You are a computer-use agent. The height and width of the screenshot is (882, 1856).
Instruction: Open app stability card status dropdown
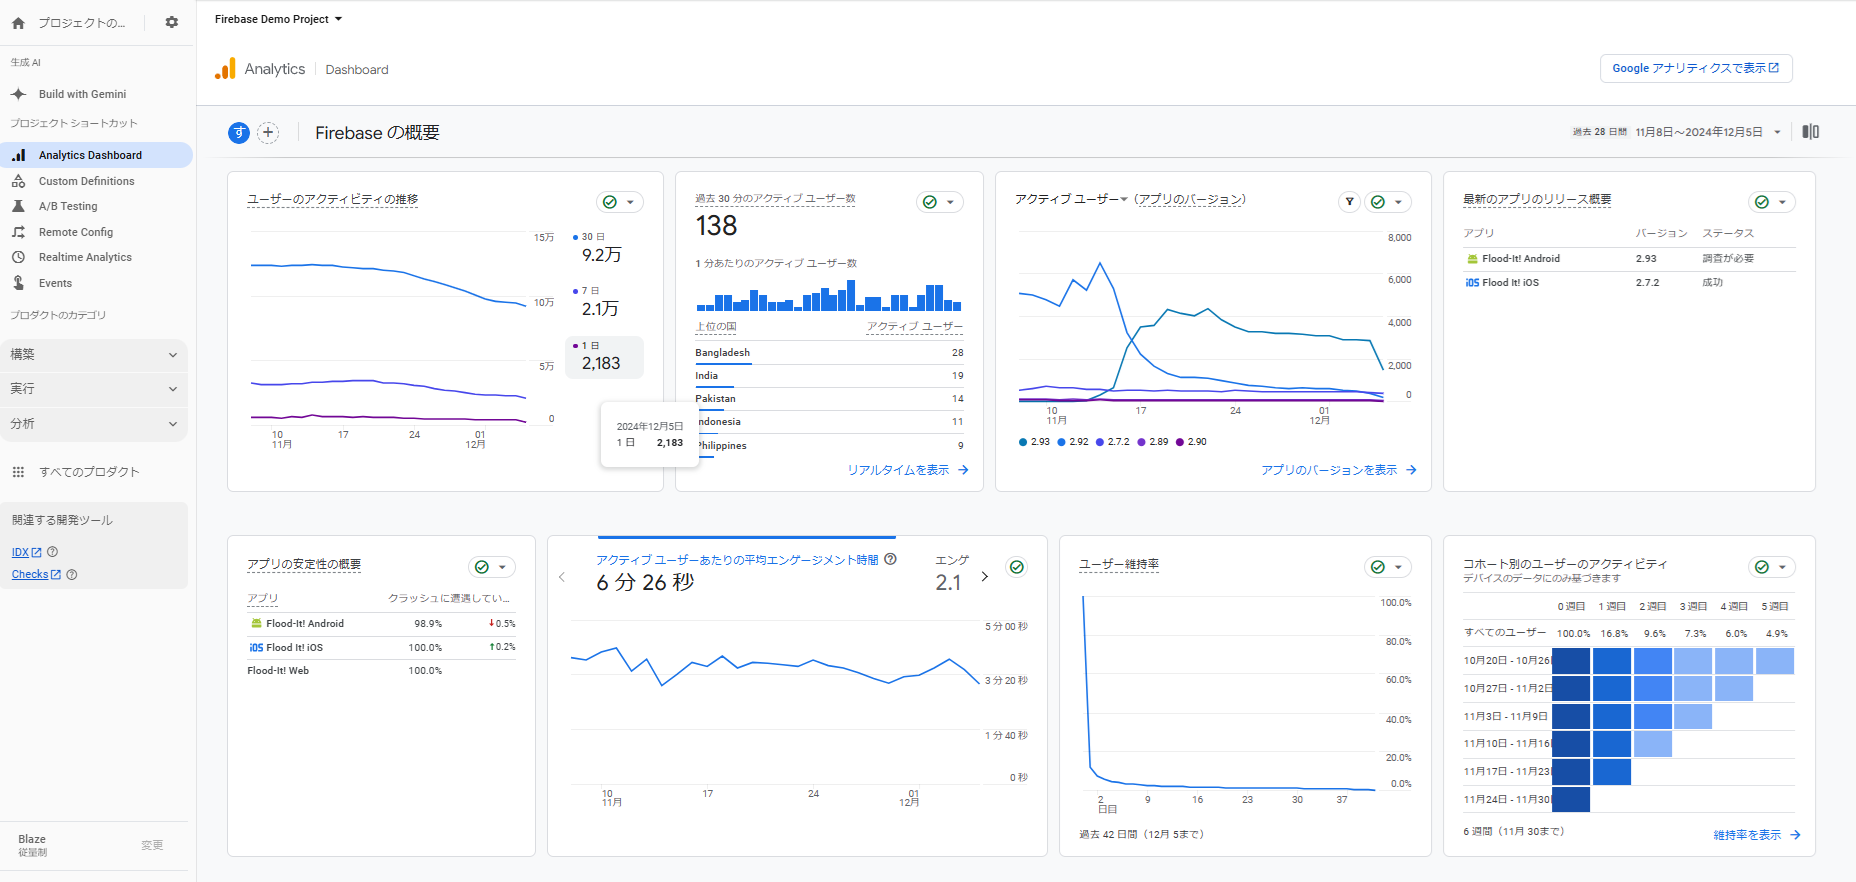point(492,567)
